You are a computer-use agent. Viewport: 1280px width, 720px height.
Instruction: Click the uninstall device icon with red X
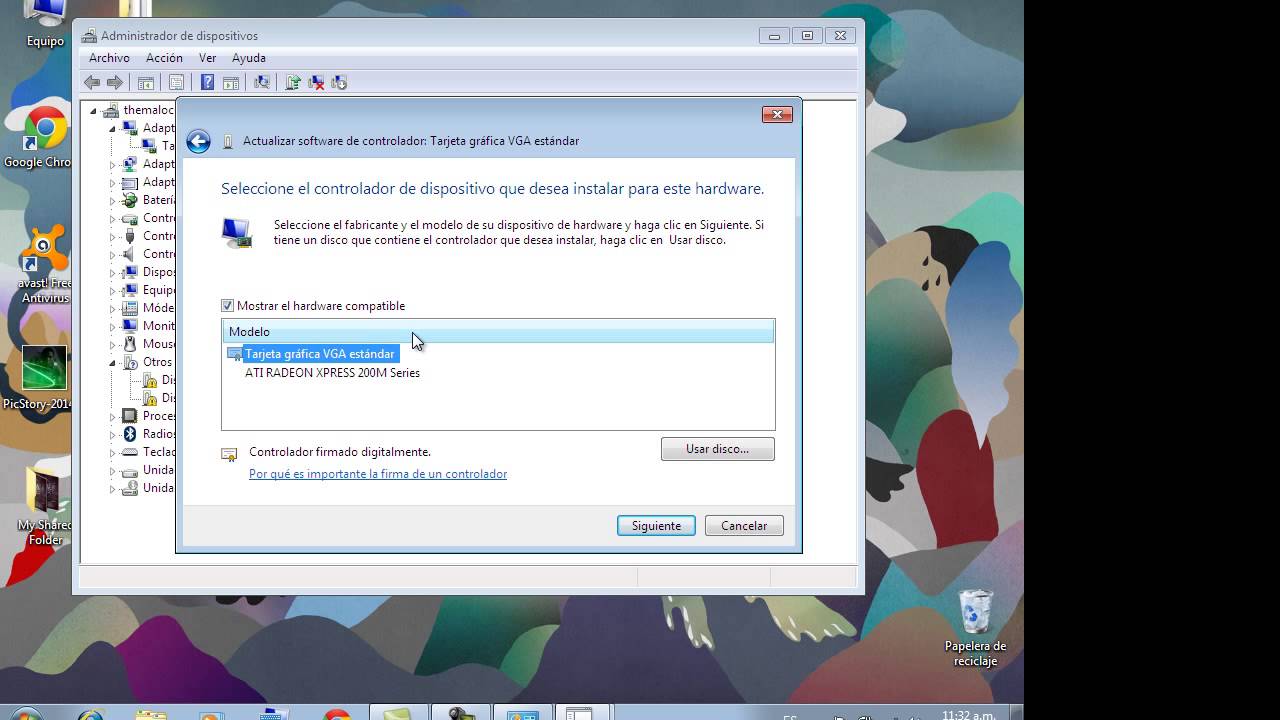[316, 83]
